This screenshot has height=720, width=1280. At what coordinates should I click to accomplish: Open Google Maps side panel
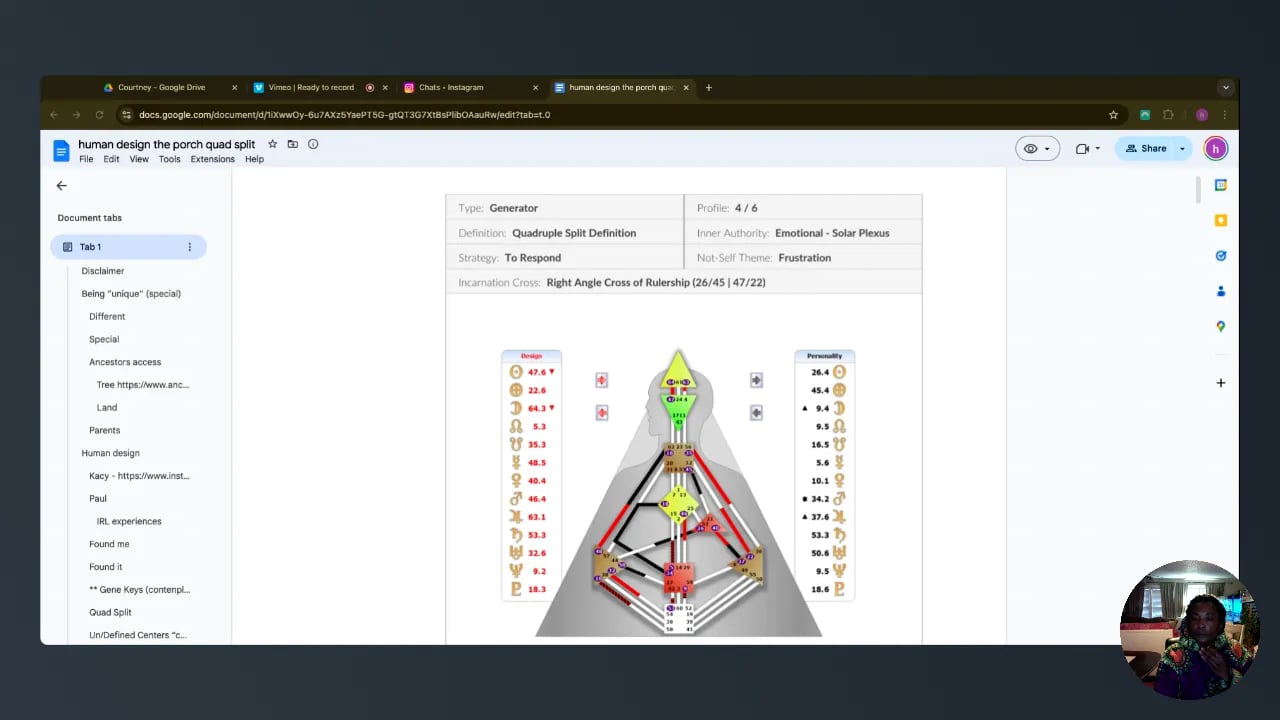pos(1220,326)
